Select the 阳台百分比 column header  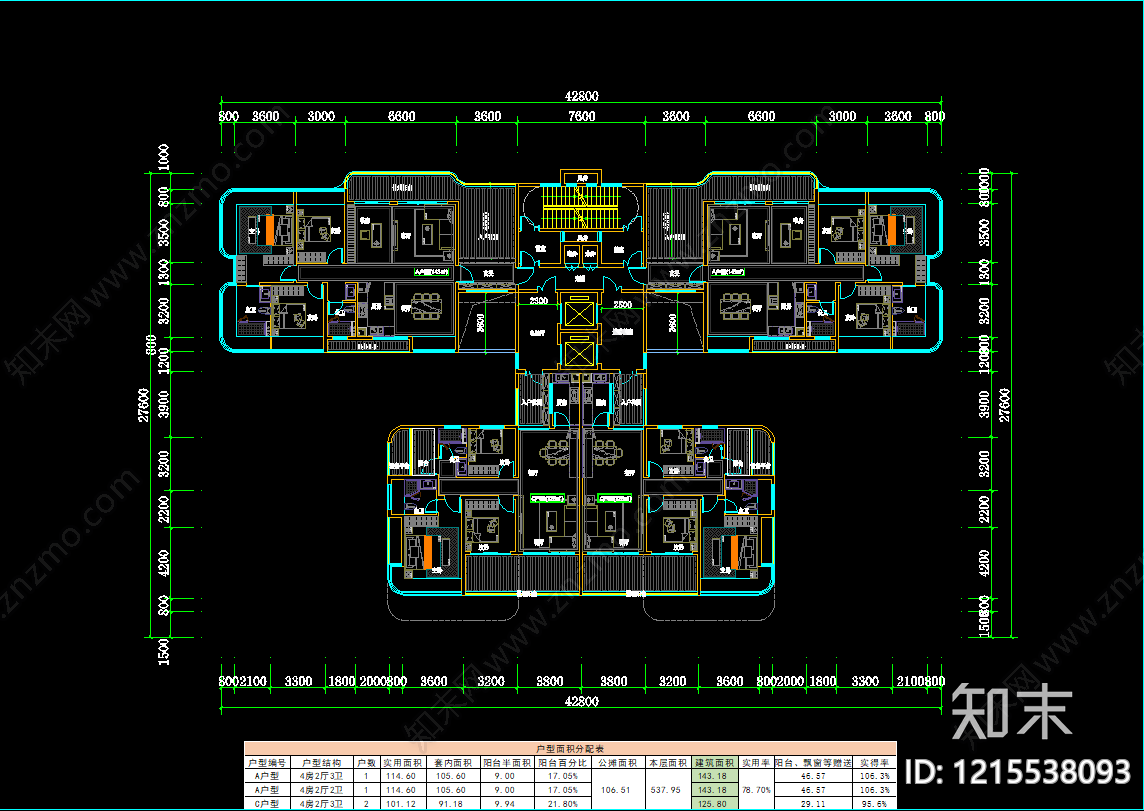pos(563,762)
